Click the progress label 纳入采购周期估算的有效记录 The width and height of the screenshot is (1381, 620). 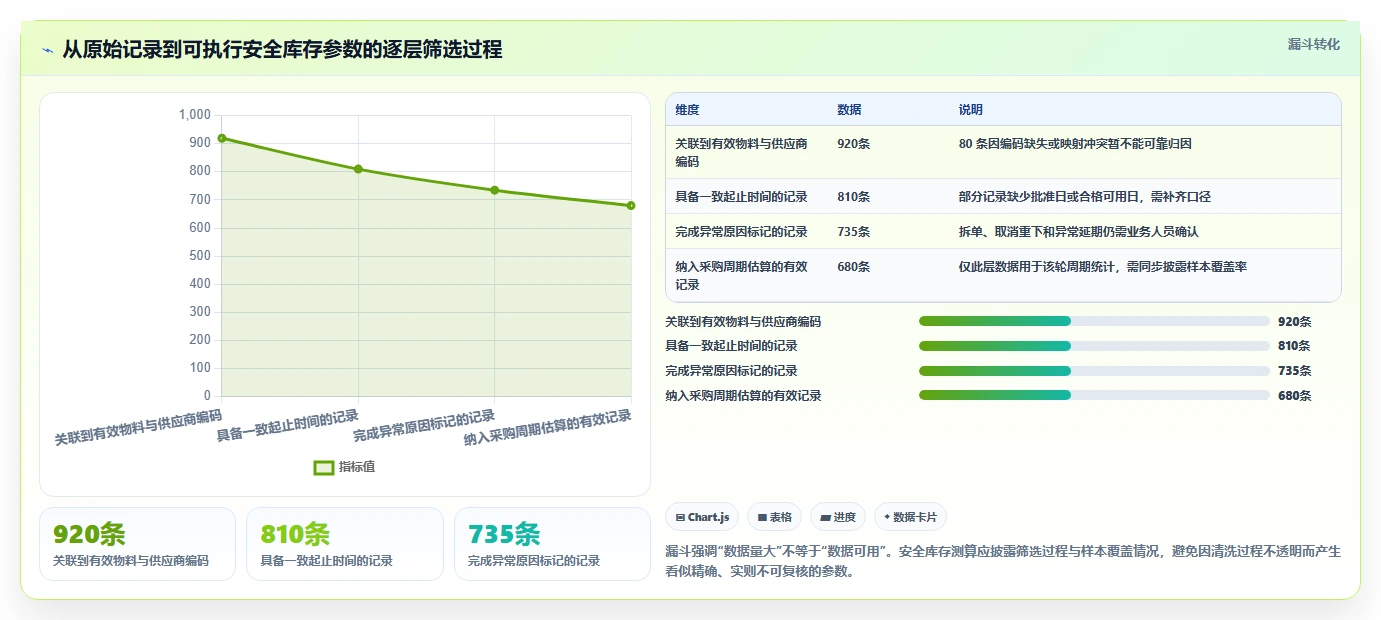(x=743, y=396)
